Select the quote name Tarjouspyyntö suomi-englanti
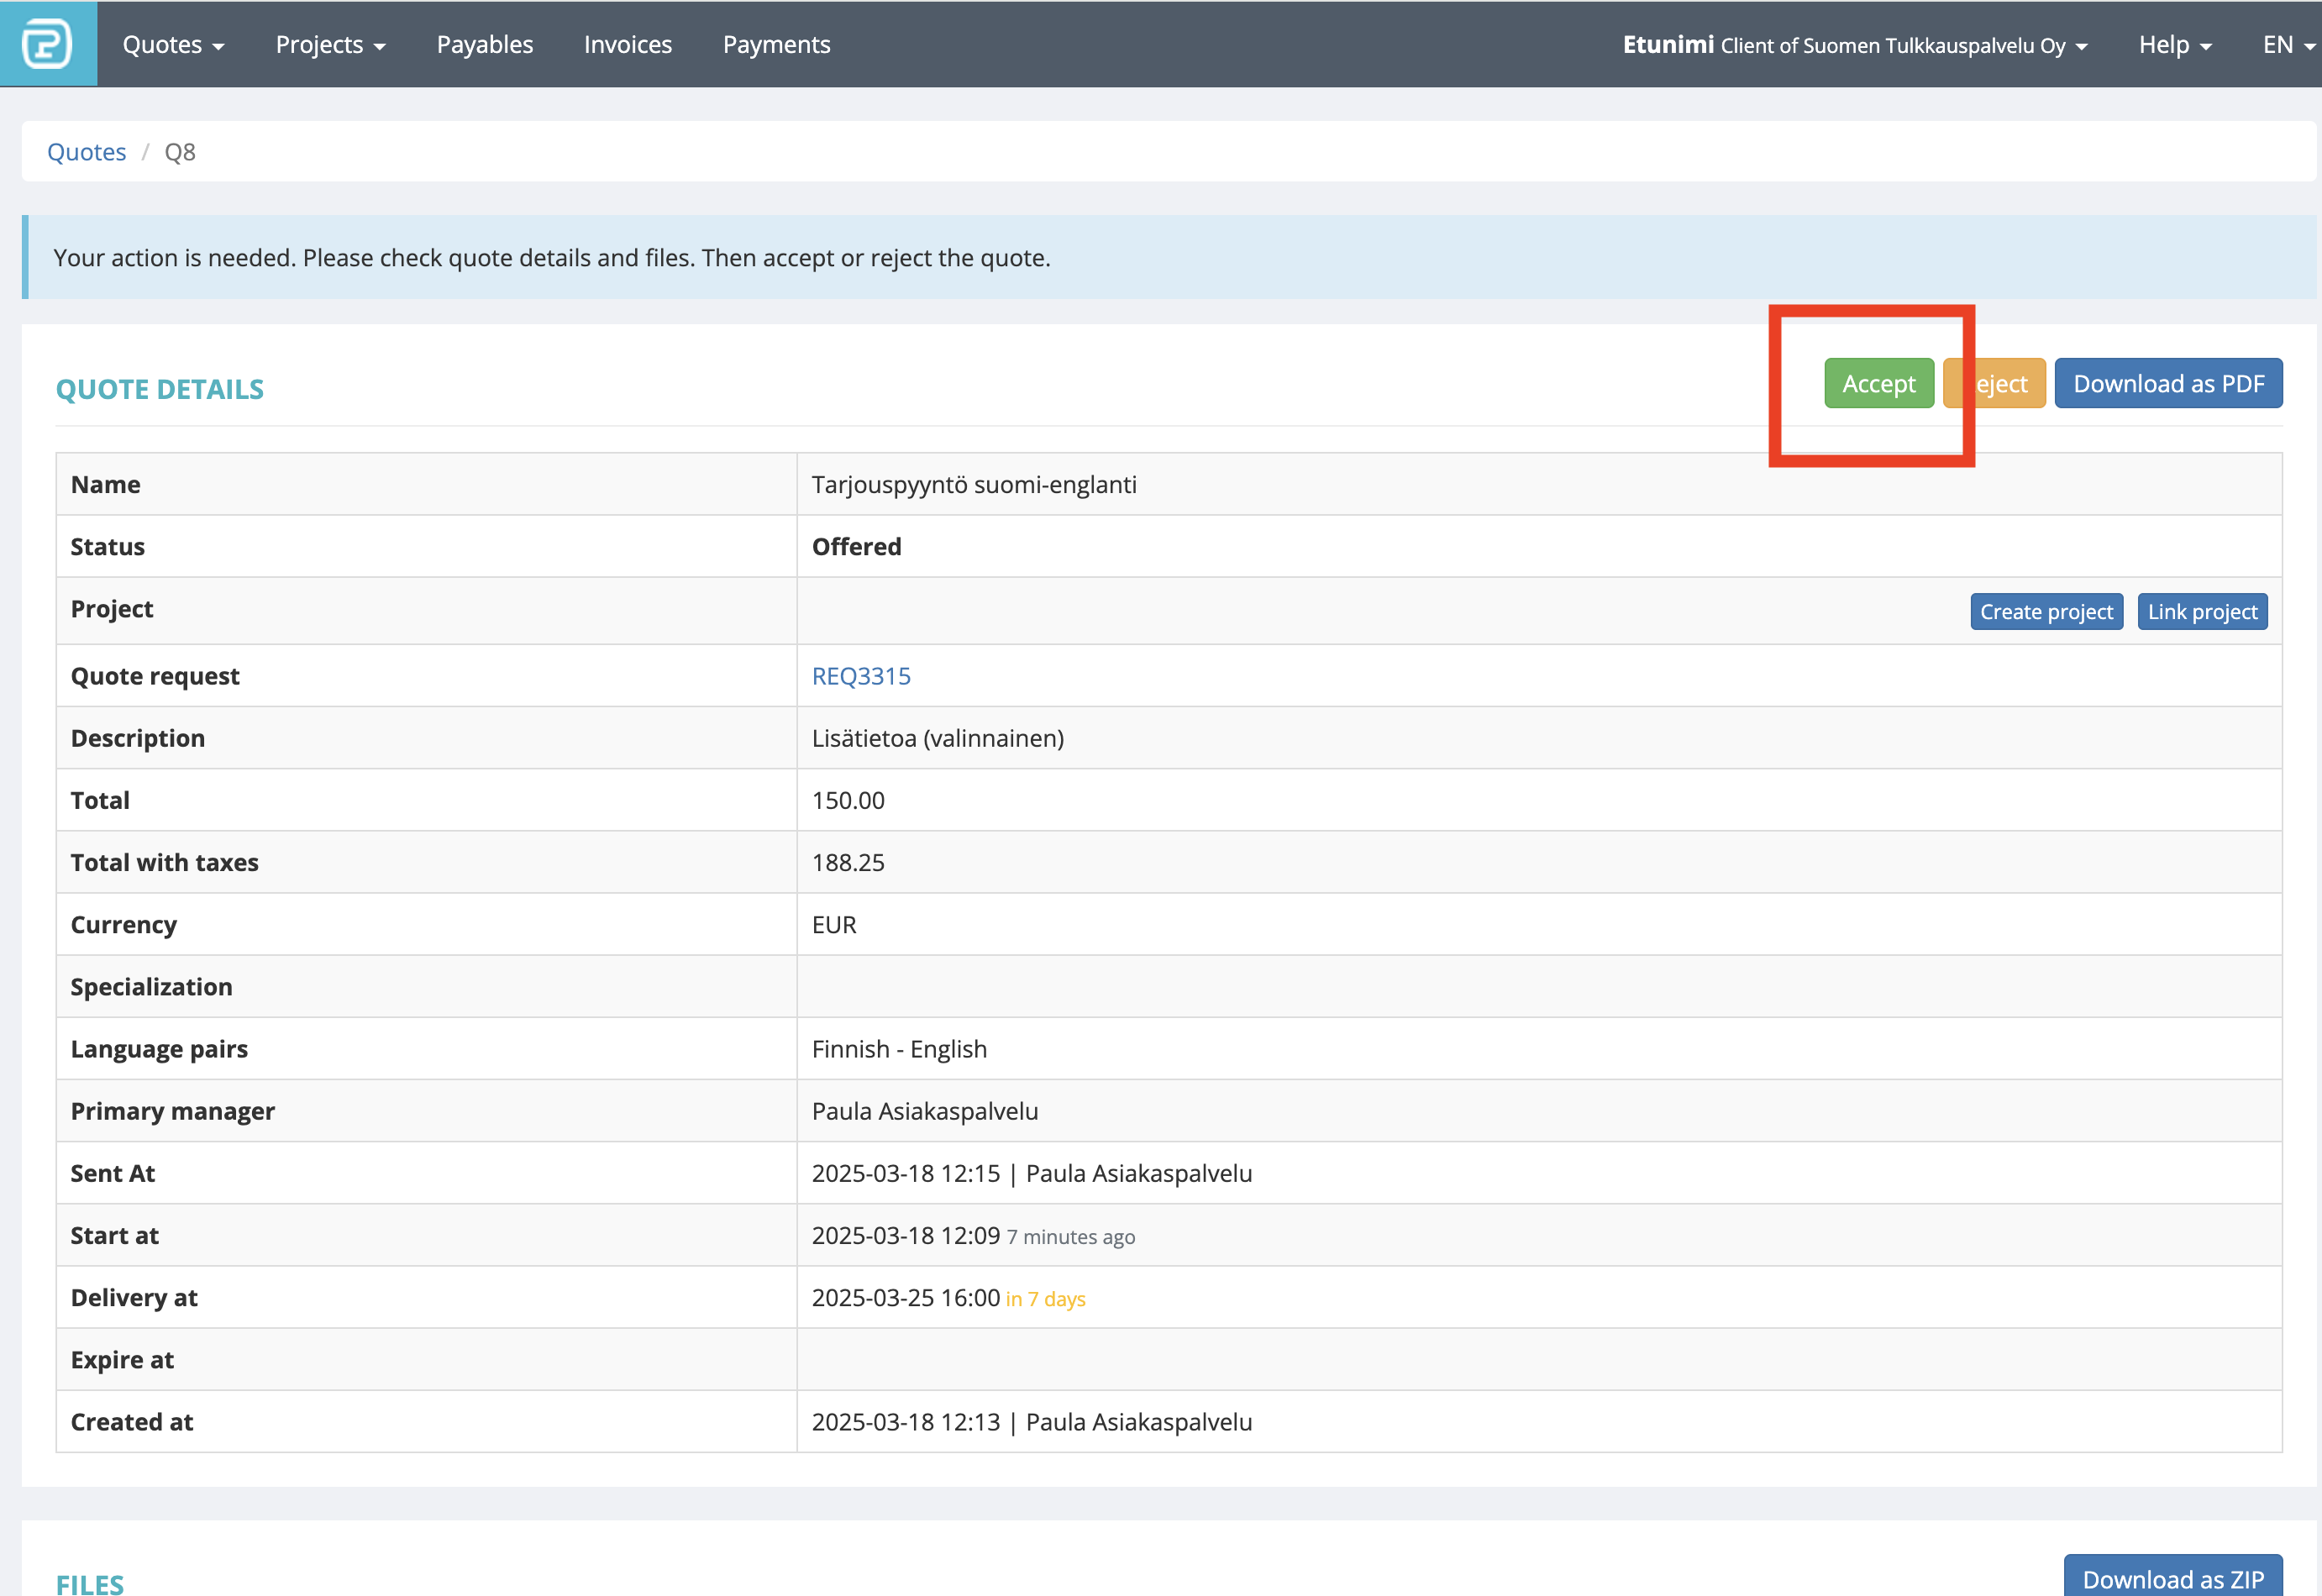The width and height of the screenshot is (2322, 1596). [x=974, y=485]
